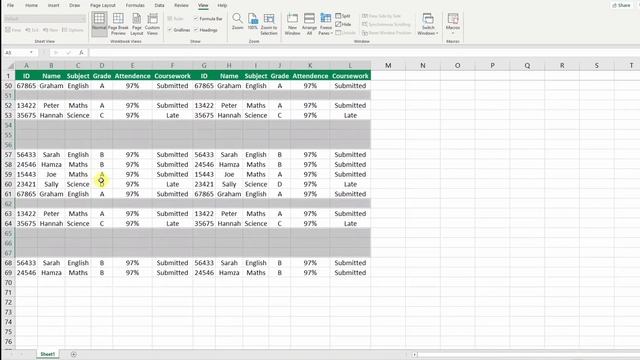640x360 pixels.
Task: Click View Side by Side
Action: pyautogui.click(x=382, y=16)
